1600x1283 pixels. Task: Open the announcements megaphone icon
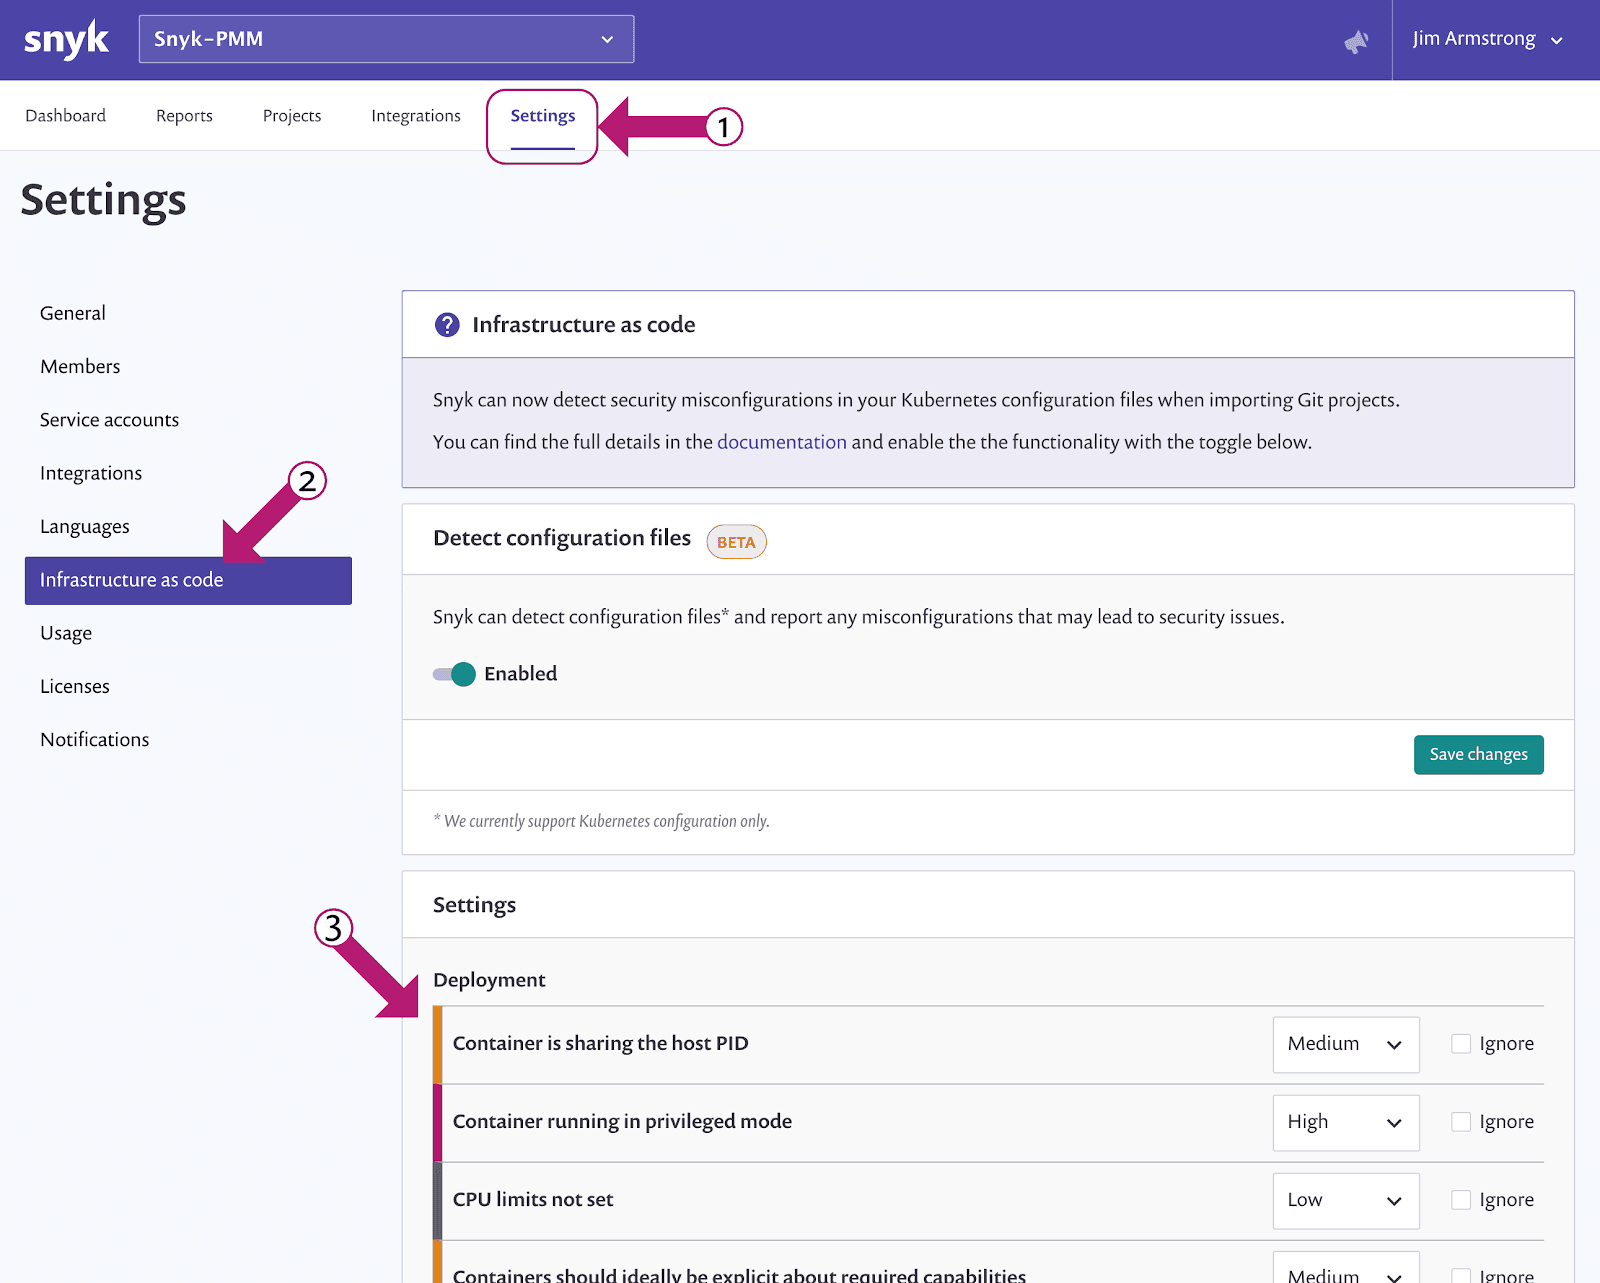(x=1356, y=41)
